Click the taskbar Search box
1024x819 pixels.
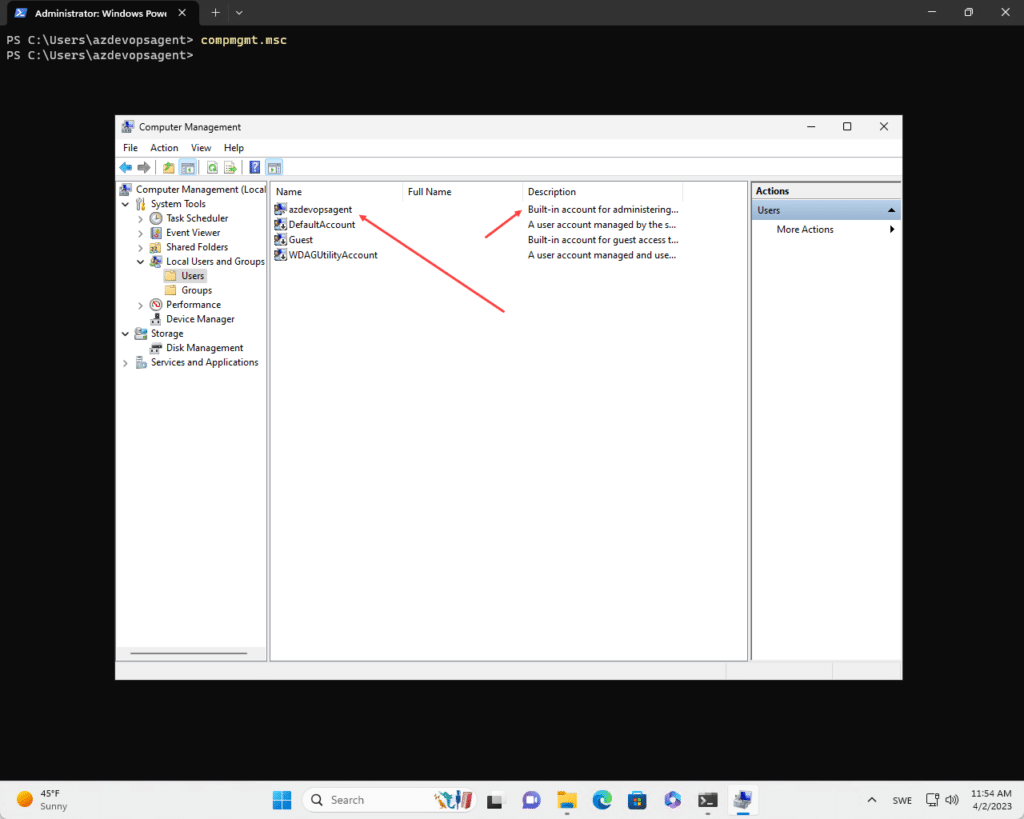coord(389,799)
